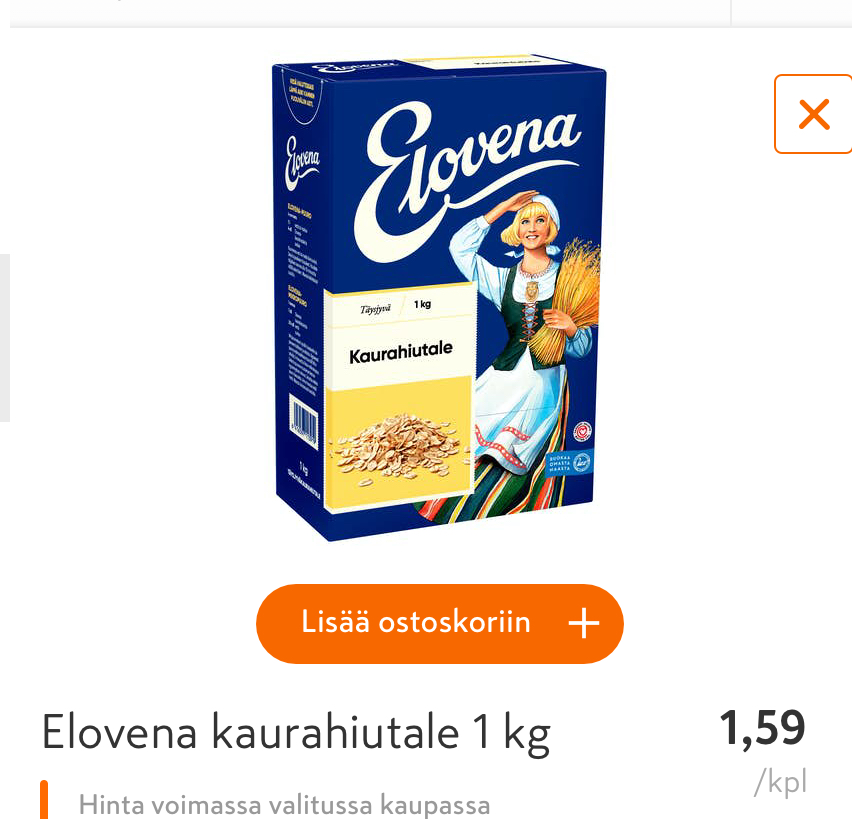
Task: Click the Täysjyvä label on box
Action: [x=375, y=309]
